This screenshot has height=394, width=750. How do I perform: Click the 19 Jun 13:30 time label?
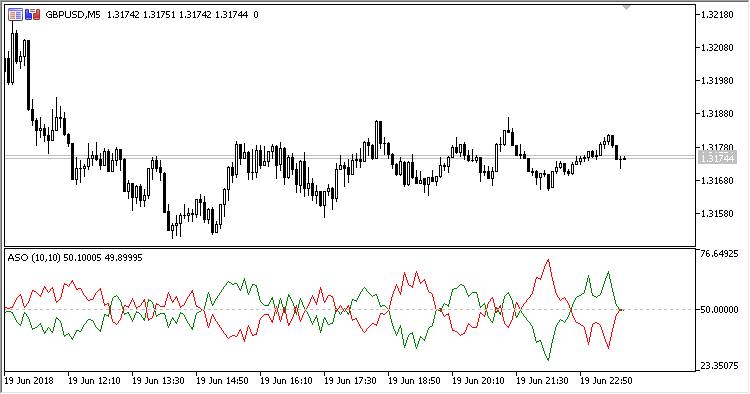158,381
